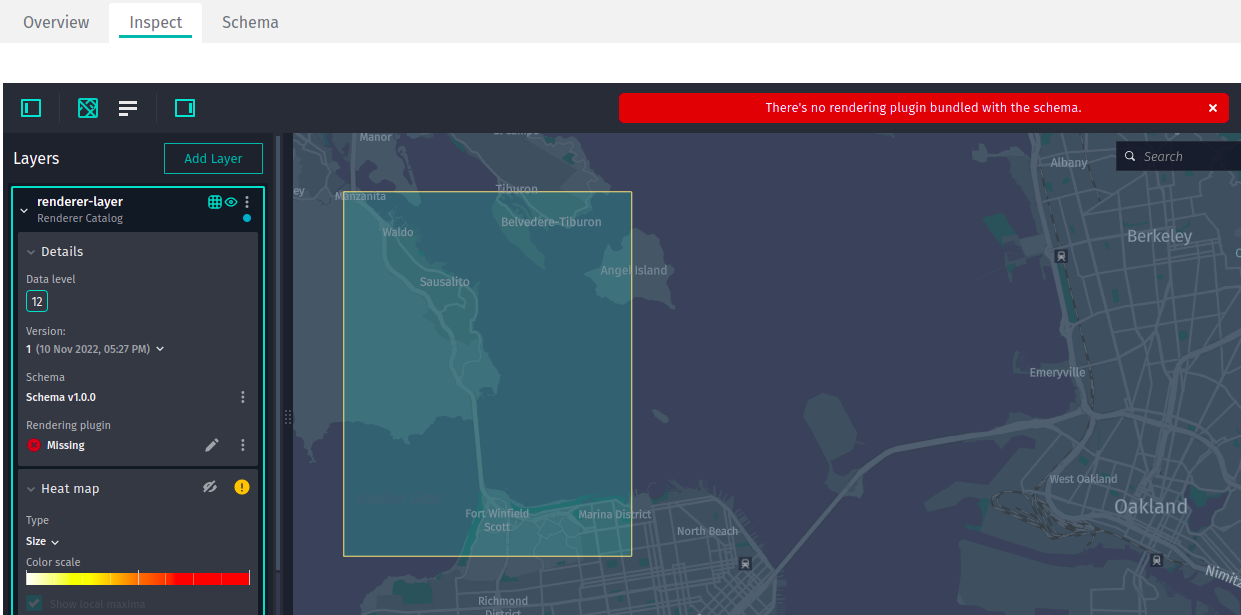
Task: Toggle Heat map visibility crossed-eye icon
Action: pyautogui.click(x=209, y=487)
